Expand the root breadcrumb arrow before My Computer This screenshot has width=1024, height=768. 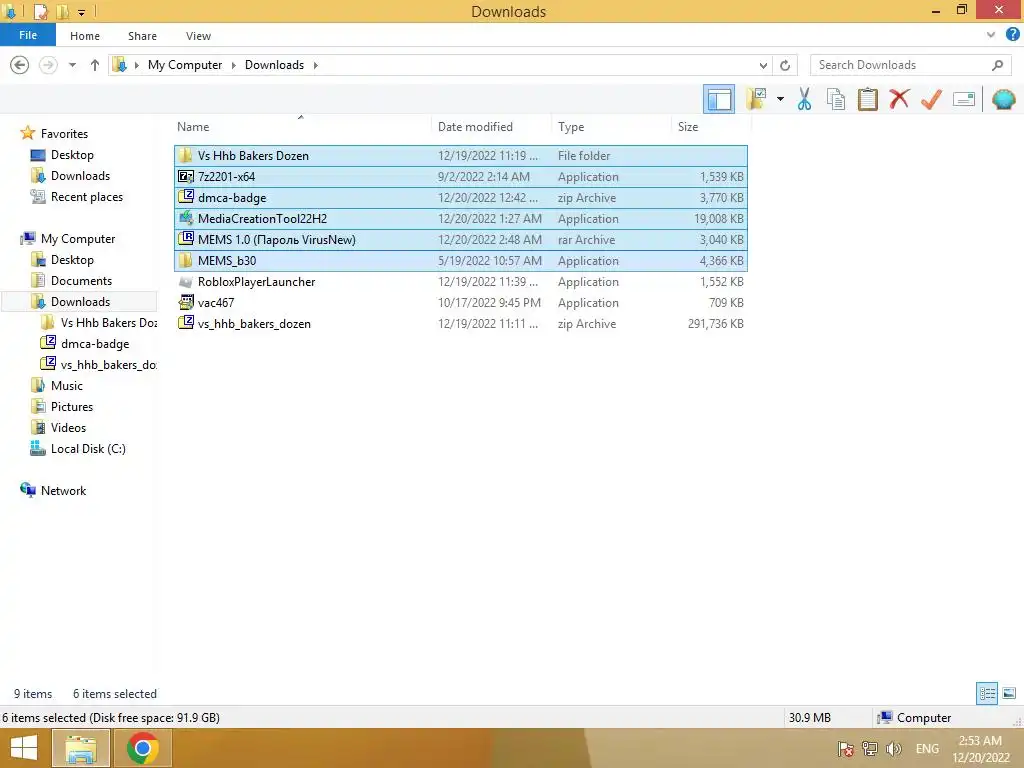pyautogui.click(x=136, y=65)
